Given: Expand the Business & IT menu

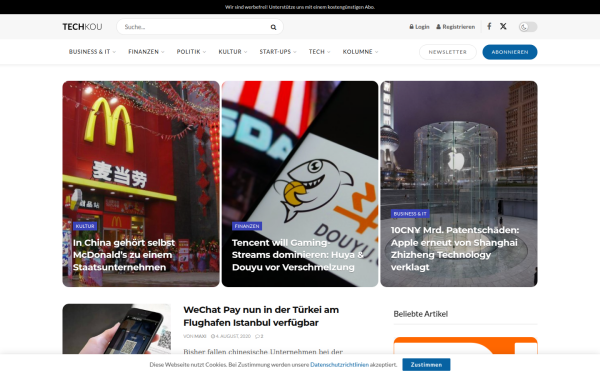Looking at the screenshot, I should pos(92,52).
